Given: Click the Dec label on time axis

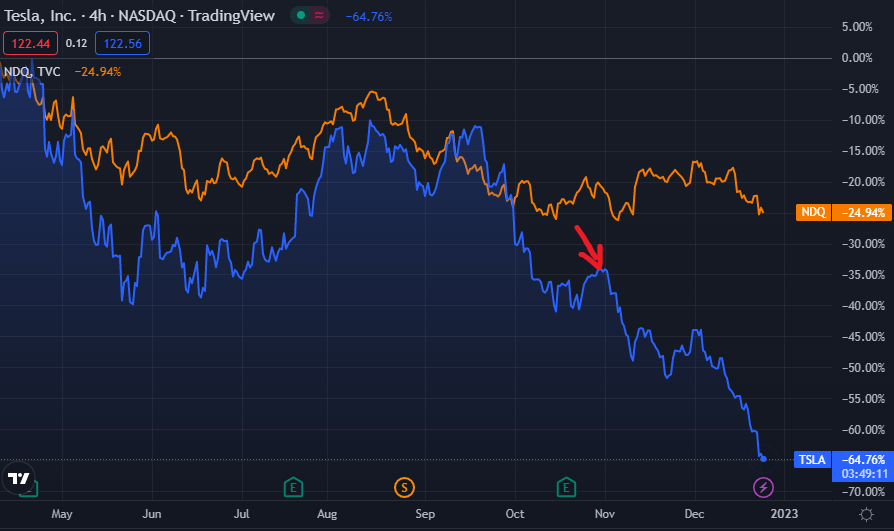Looking at the screenshot, I should coord(694,514).
